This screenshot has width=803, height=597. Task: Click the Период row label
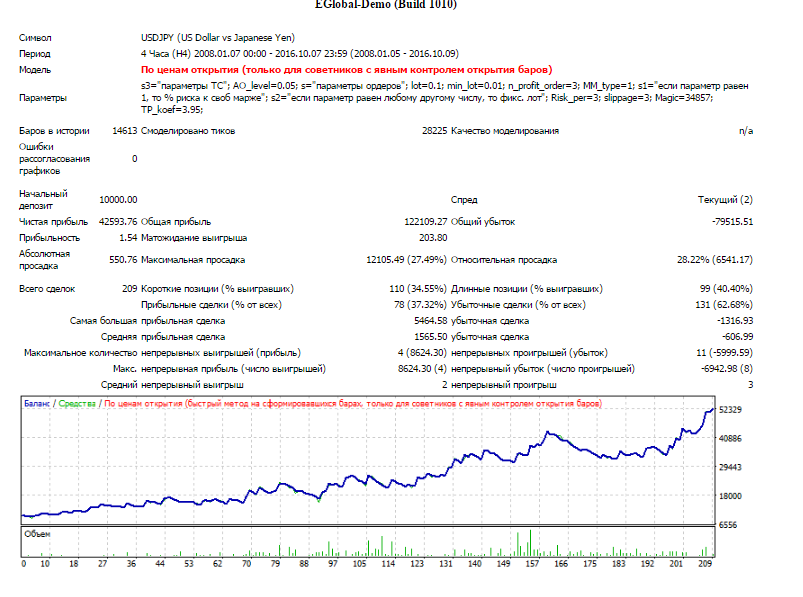click(35, 53)
